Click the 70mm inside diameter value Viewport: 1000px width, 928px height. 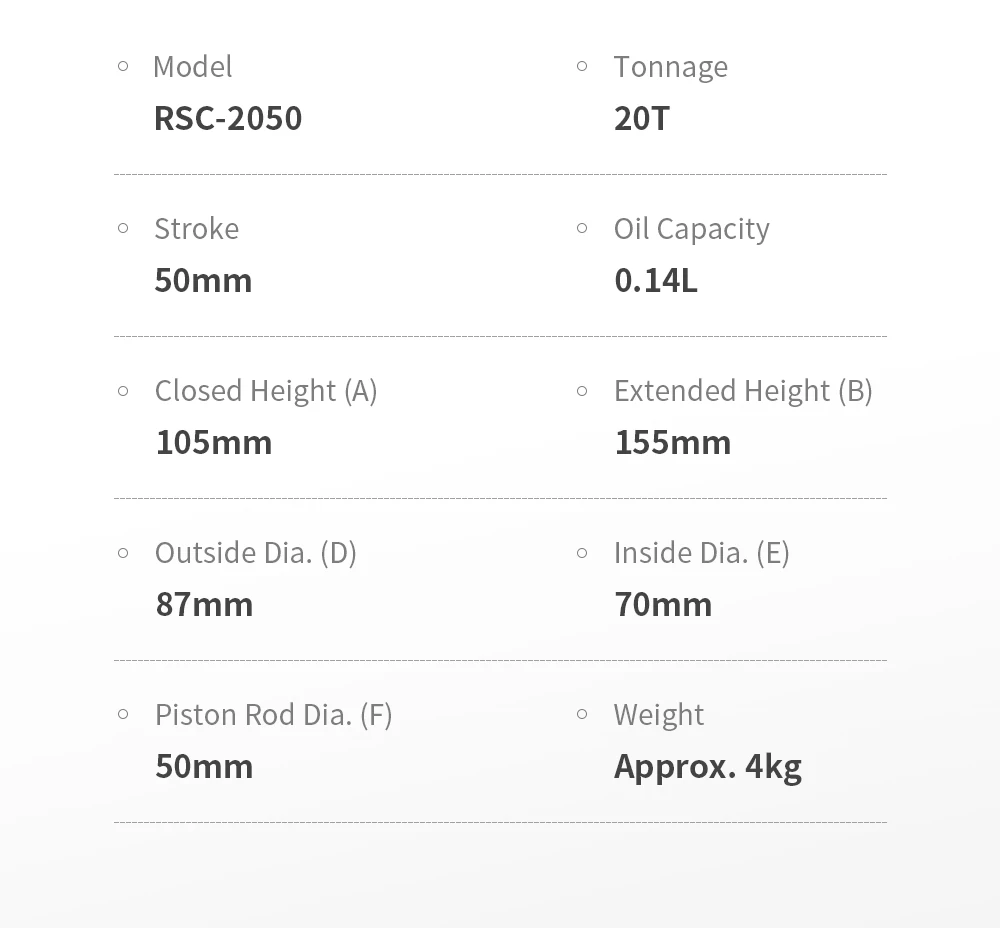click(663, 605)
